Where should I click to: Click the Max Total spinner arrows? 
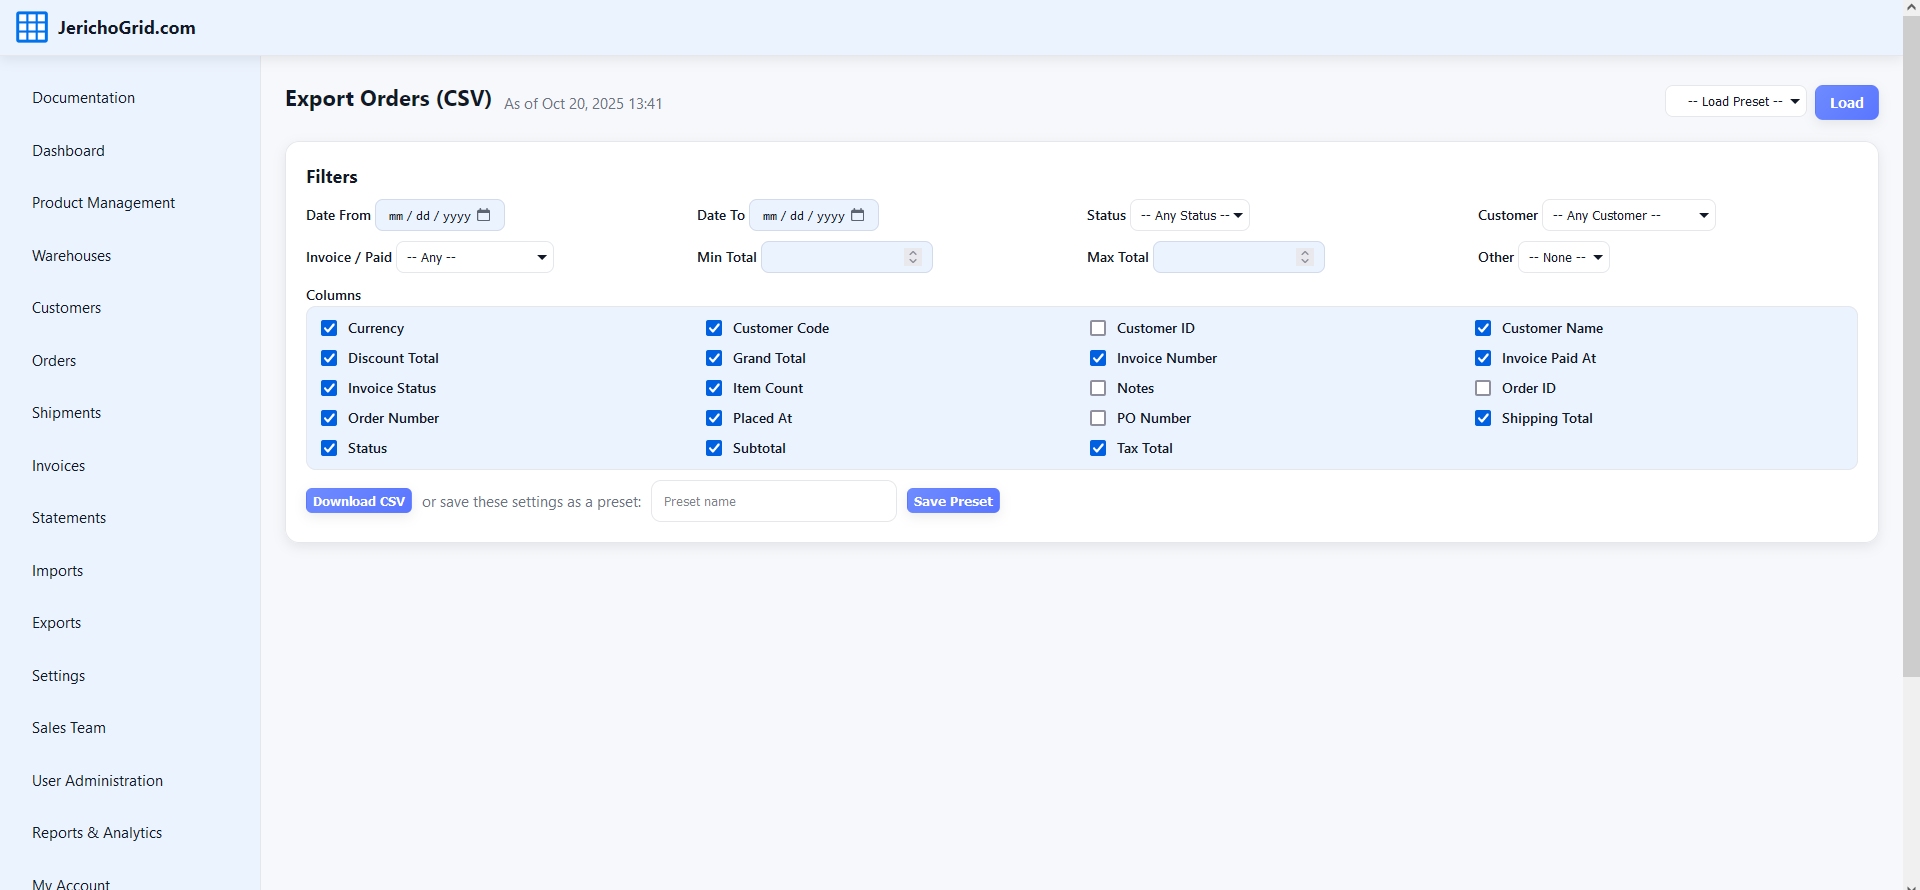coord(1304,257)
